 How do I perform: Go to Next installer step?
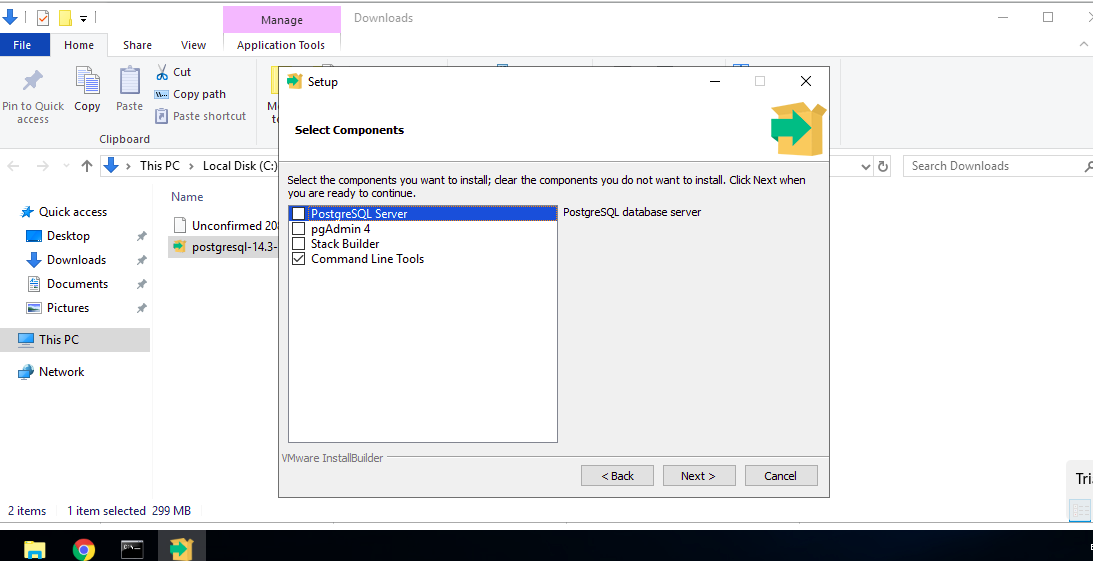(698, 476)
